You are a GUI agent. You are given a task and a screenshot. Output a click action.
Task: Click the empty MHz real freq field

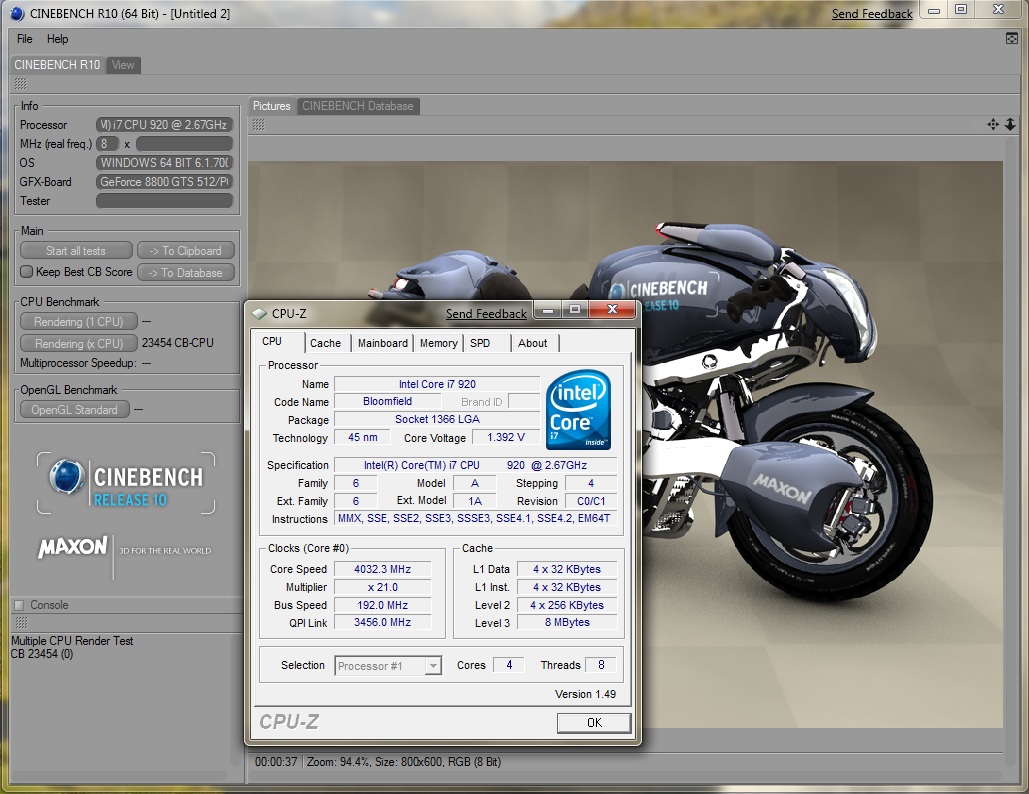[184, 144]
